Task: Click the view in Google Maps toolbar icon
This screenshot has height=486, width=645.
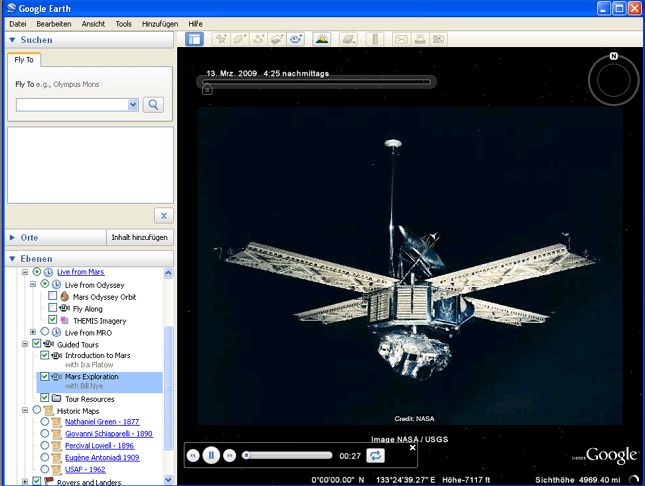Action: click(x=439, y=39)
